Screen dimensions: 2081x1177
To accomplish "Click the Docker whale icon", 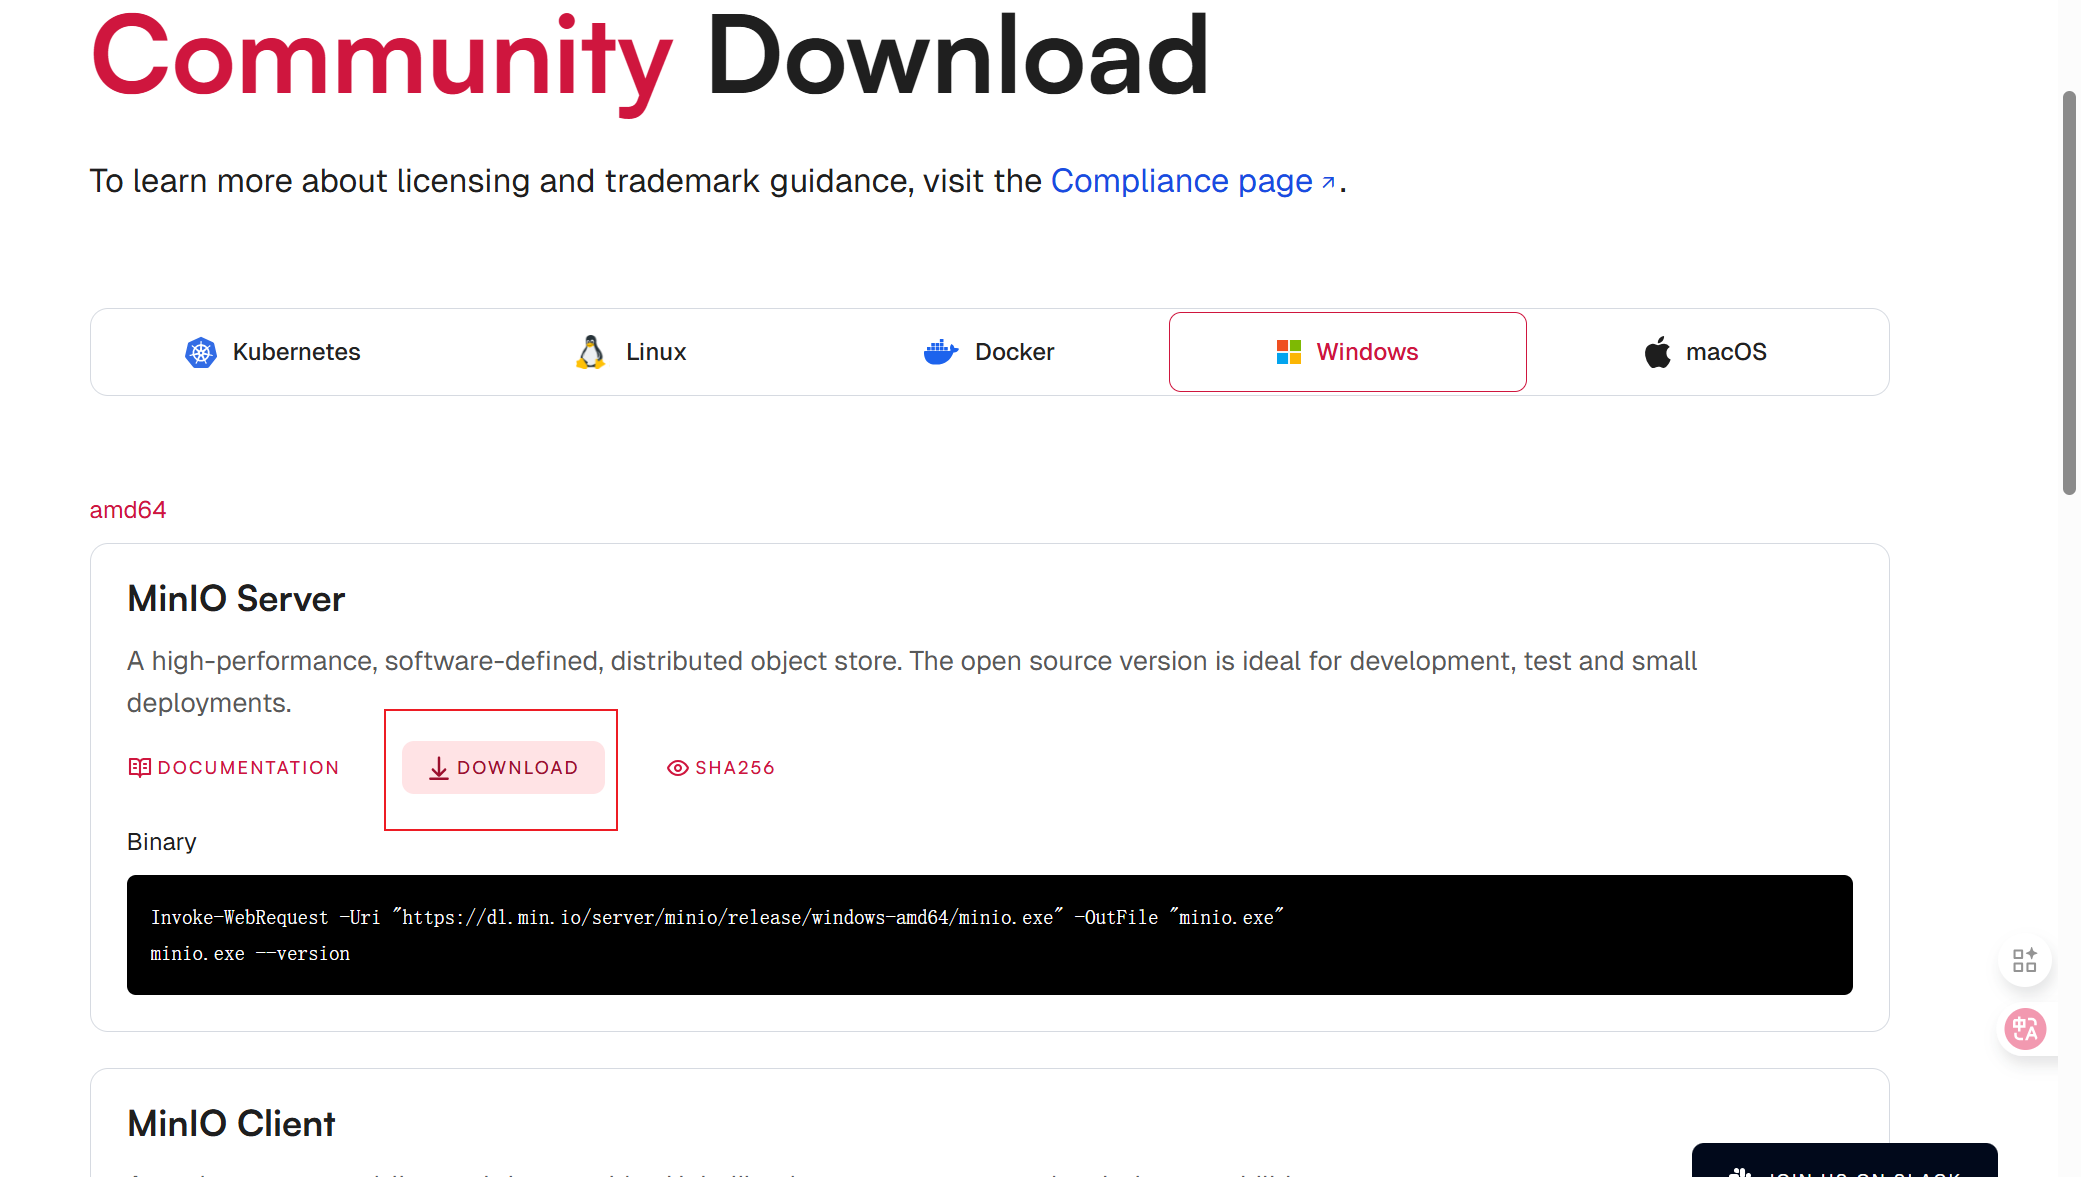I will [x=941, y=352].
